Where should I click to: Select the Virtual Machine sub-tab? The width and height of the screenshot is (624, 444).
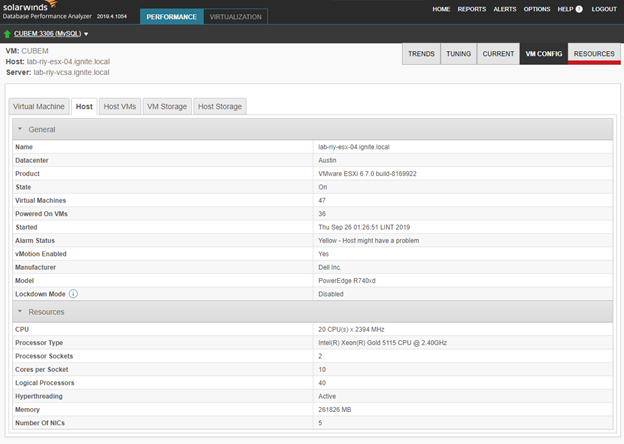click(39, 107)
